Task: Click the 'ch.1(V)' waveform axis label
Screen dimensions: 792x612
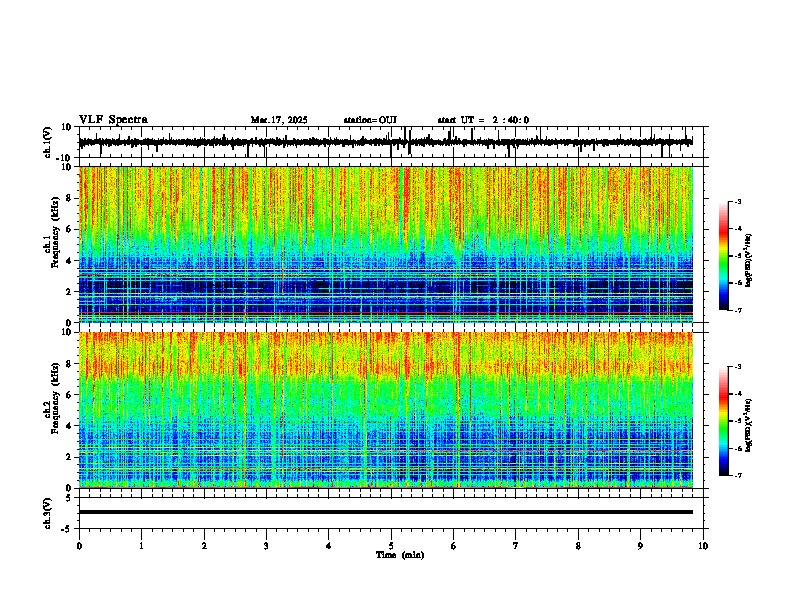Action: tap(47, 142)
